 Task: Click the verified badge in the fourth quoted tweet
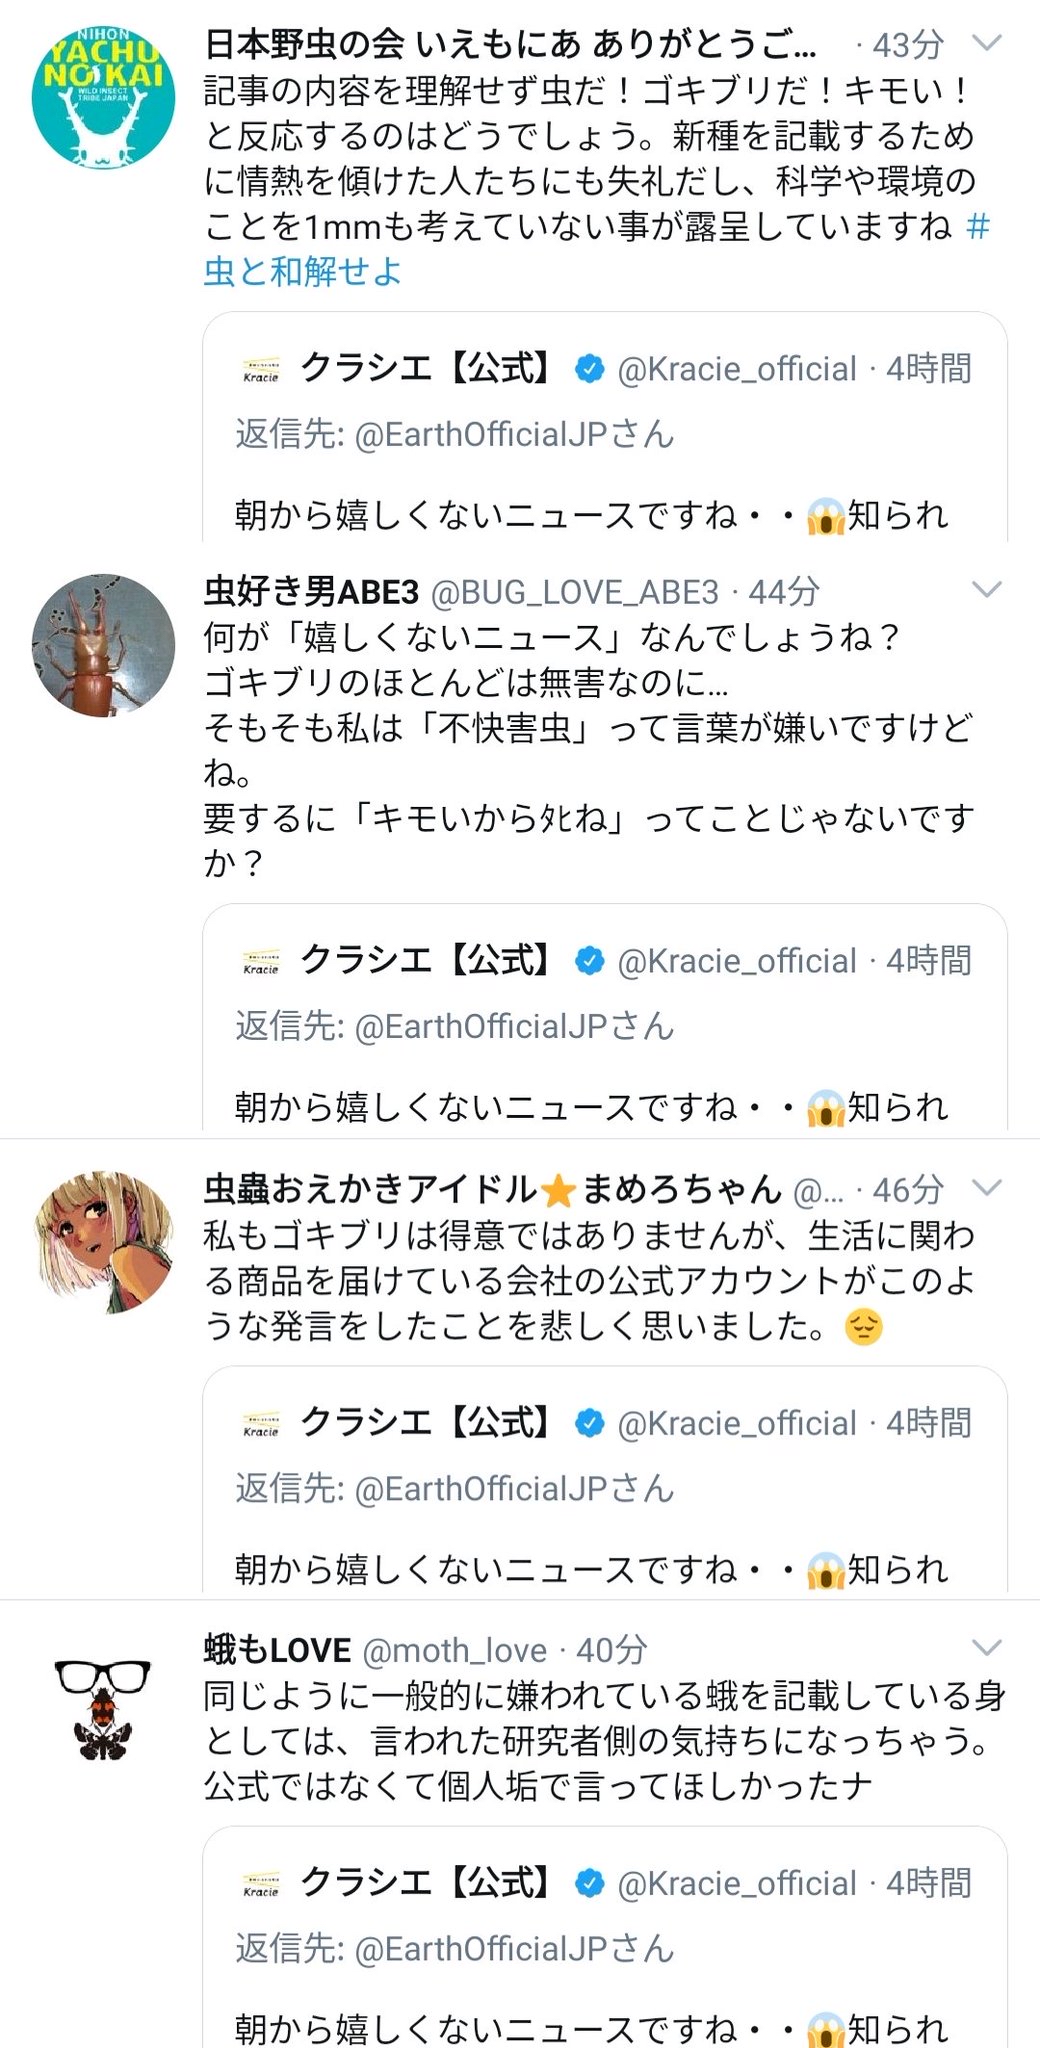coord(590,1883)
